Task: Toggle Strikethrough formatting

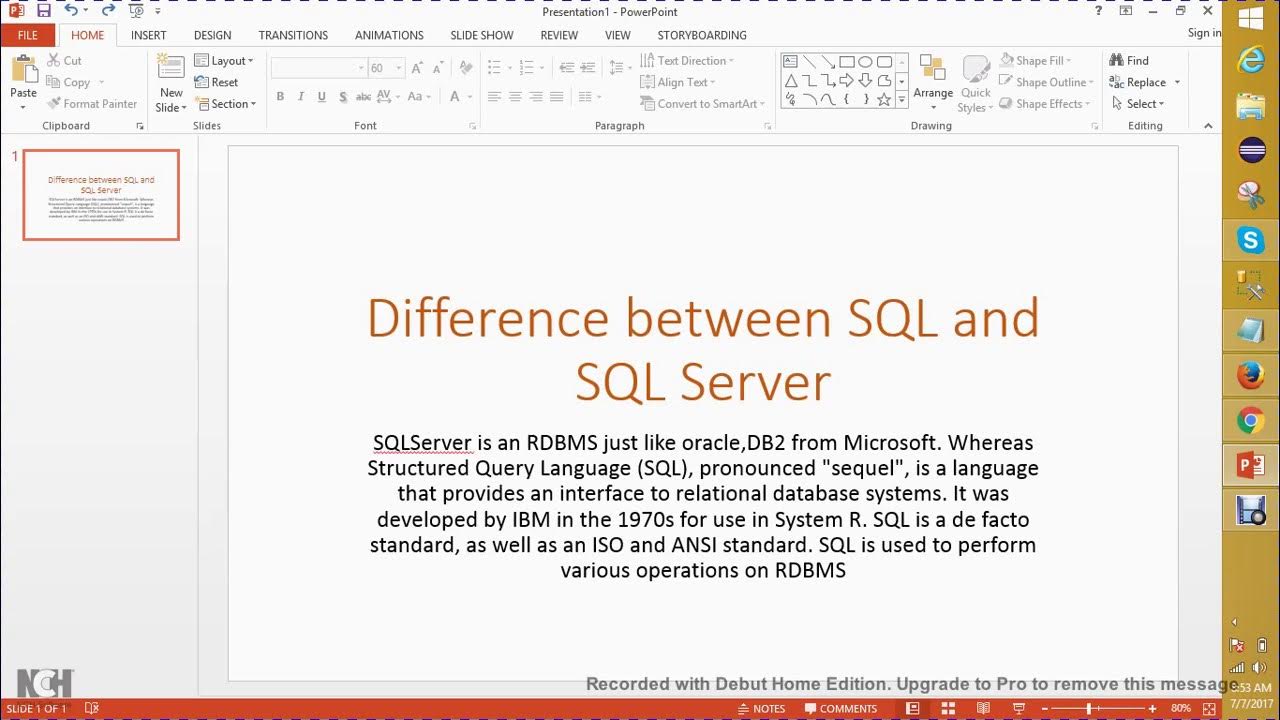Action: [x=364, y=97]
